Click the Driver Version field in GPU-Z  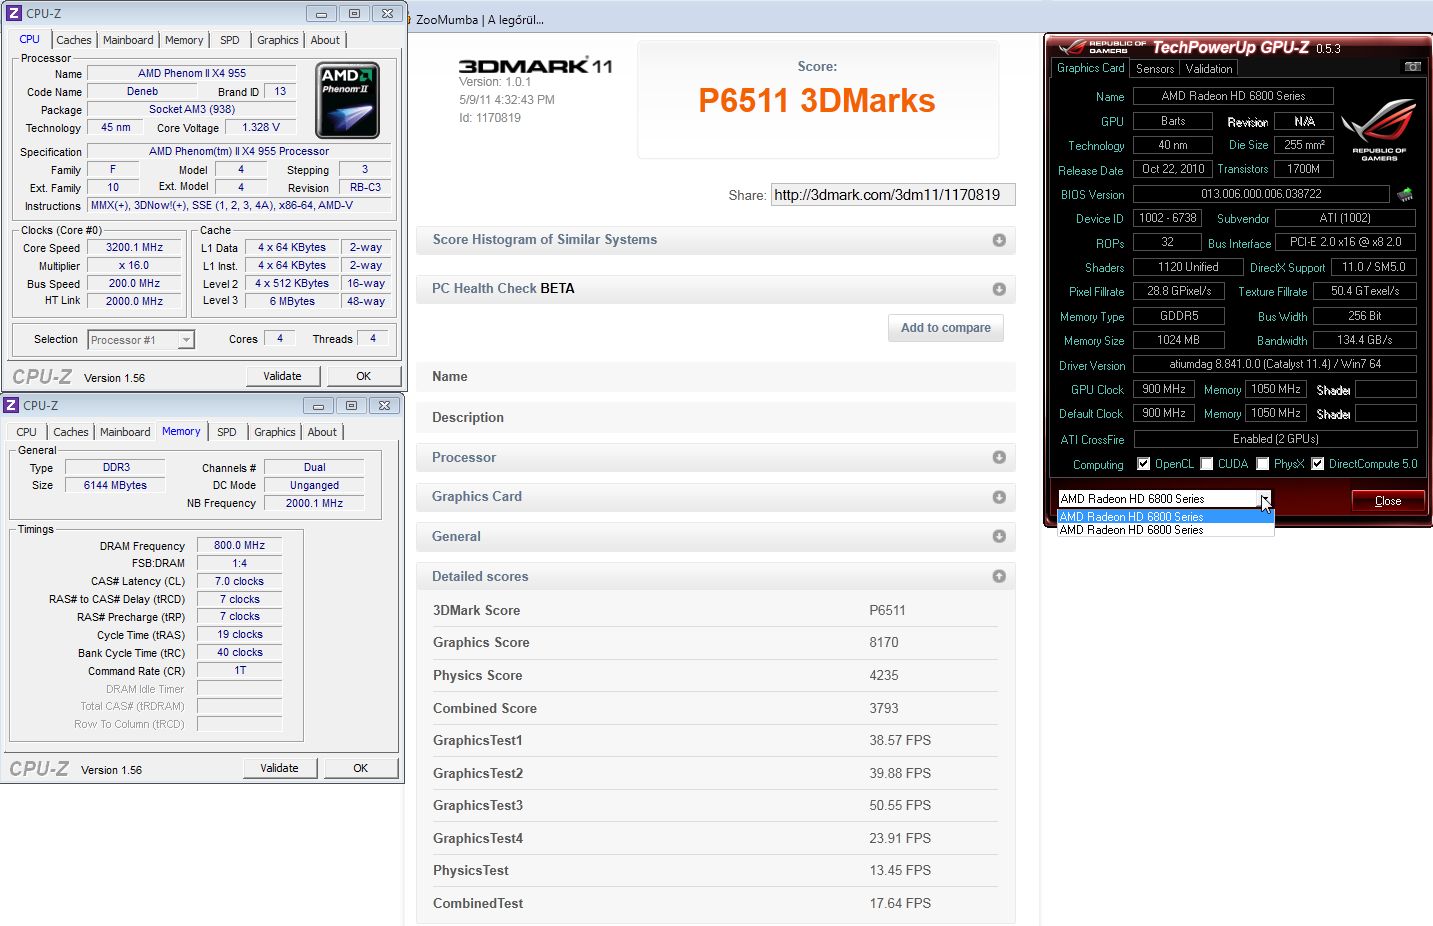1275,364
